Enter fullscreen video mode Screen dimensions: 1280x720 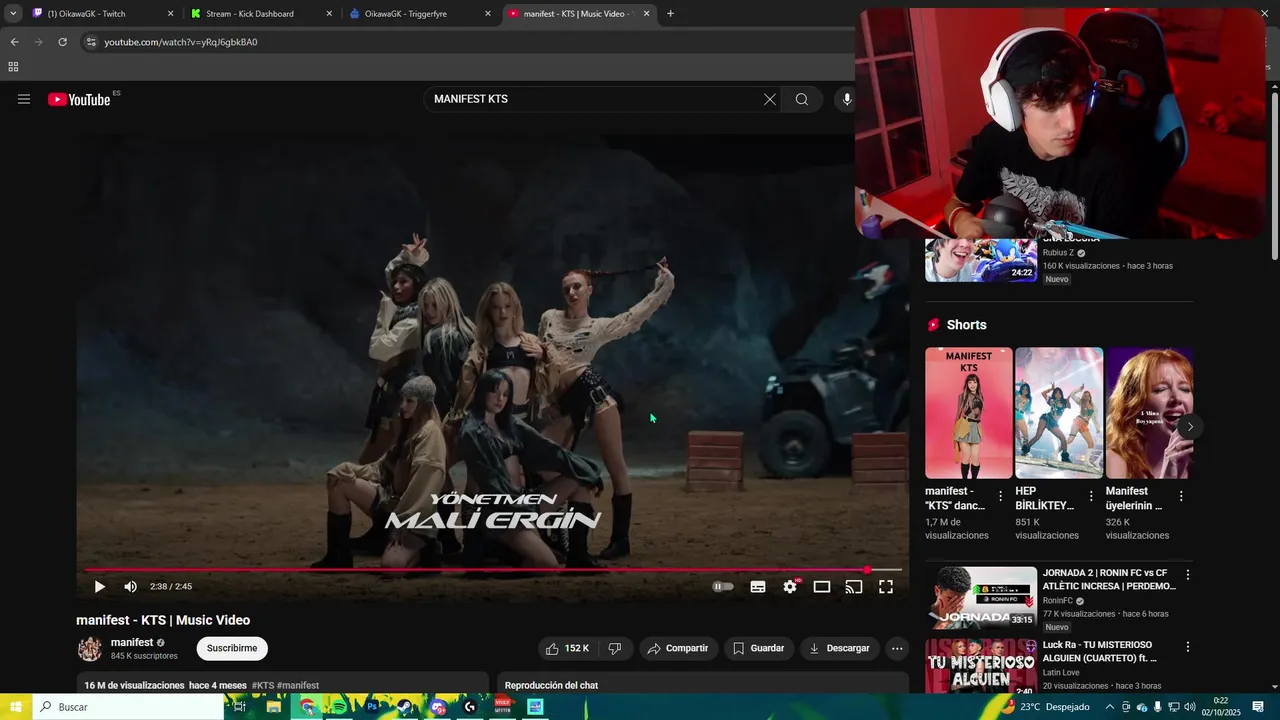[886, 587]
